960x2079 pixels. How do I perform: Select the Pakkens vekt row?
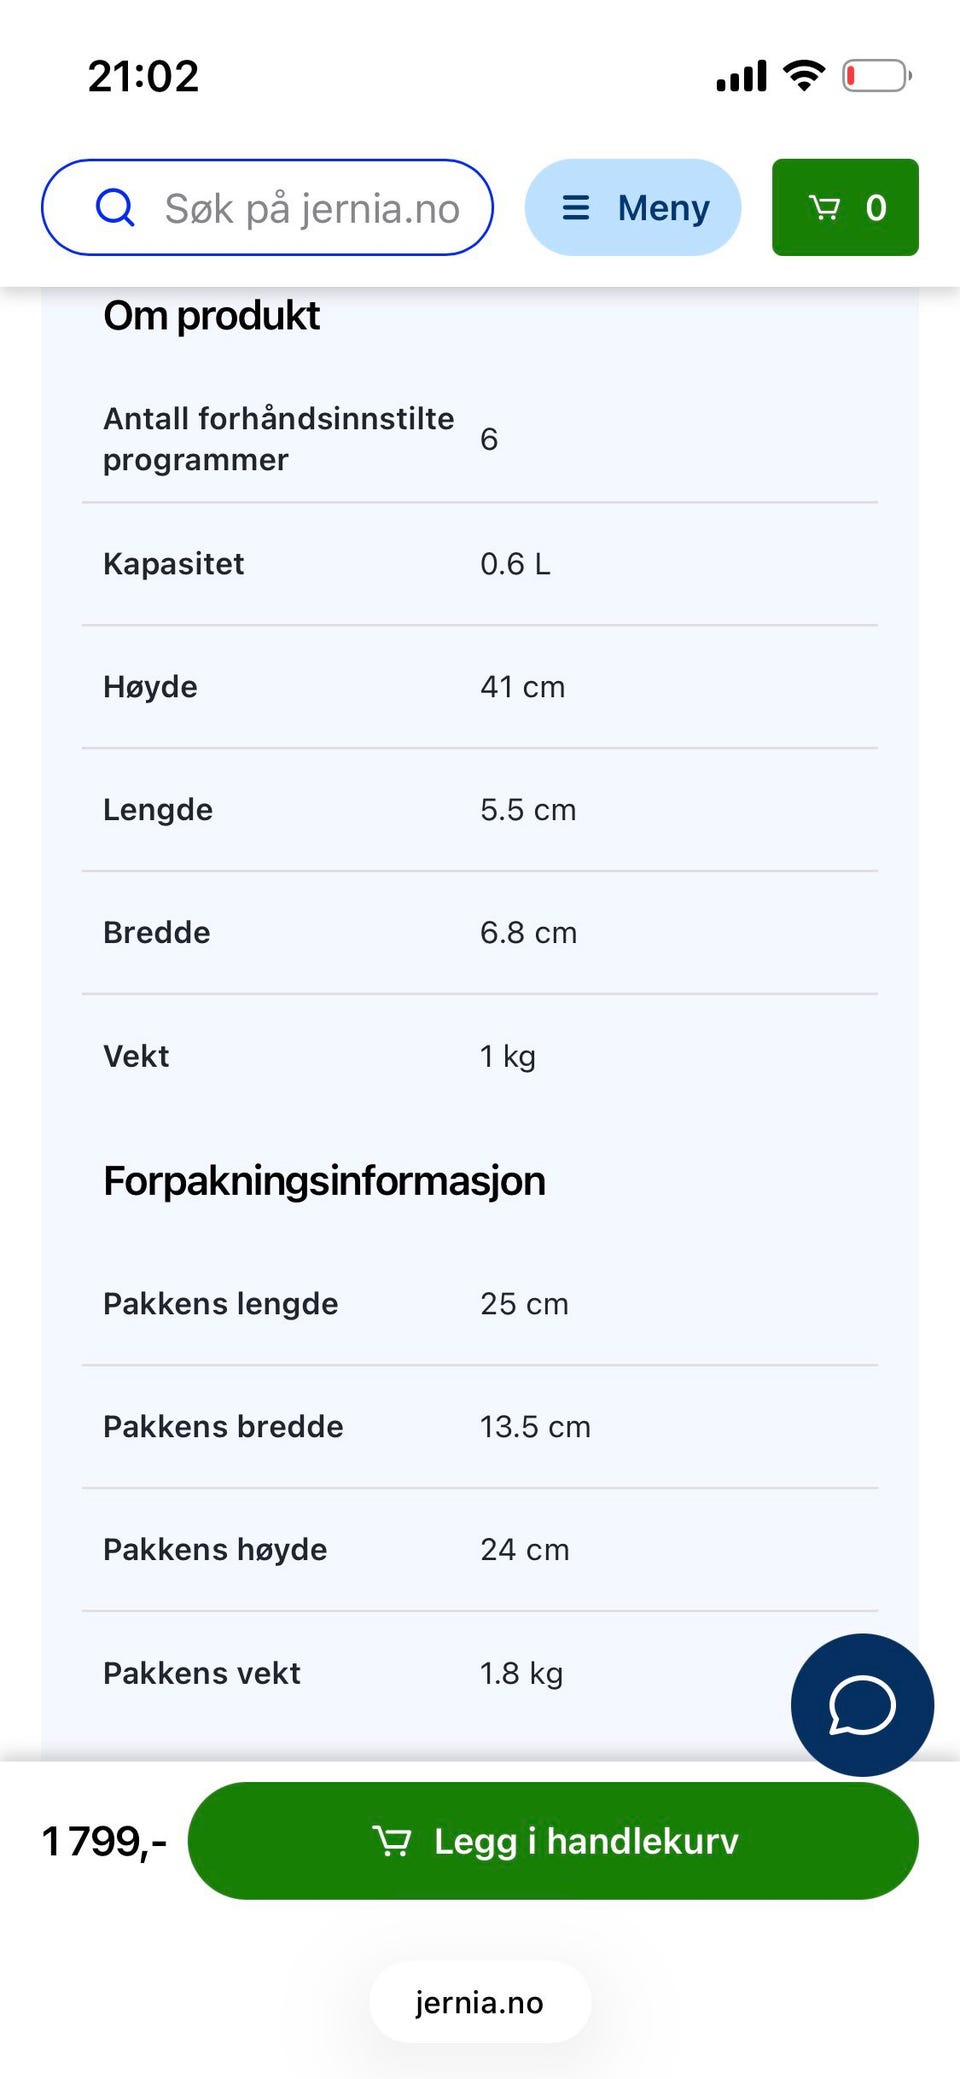point(480,1673)
